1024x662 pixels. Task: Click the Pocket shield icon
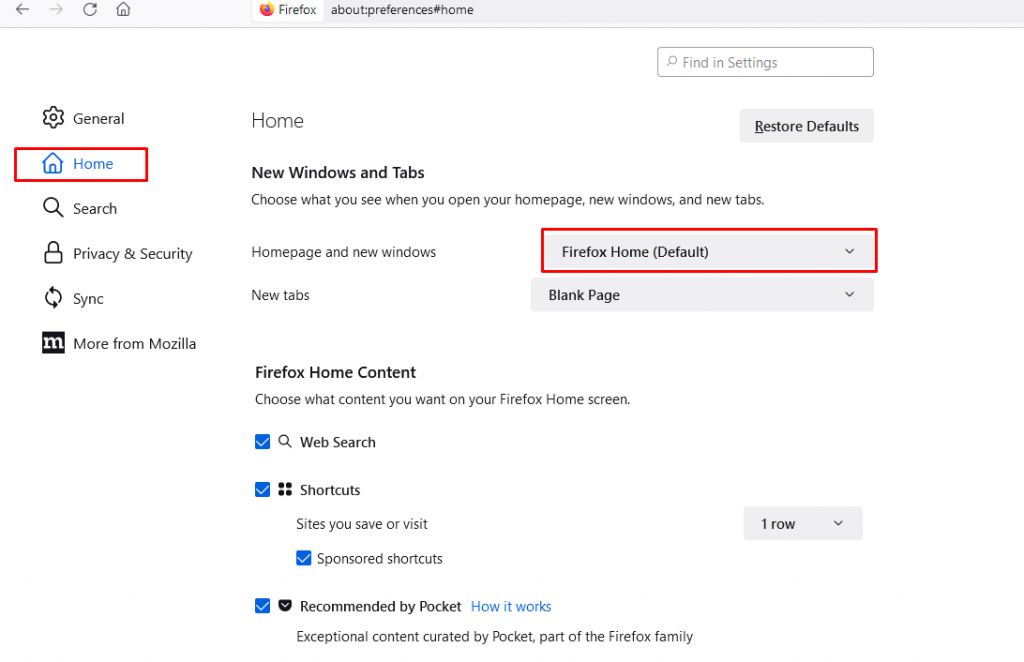pyautogui.click(x=285, y=605)
